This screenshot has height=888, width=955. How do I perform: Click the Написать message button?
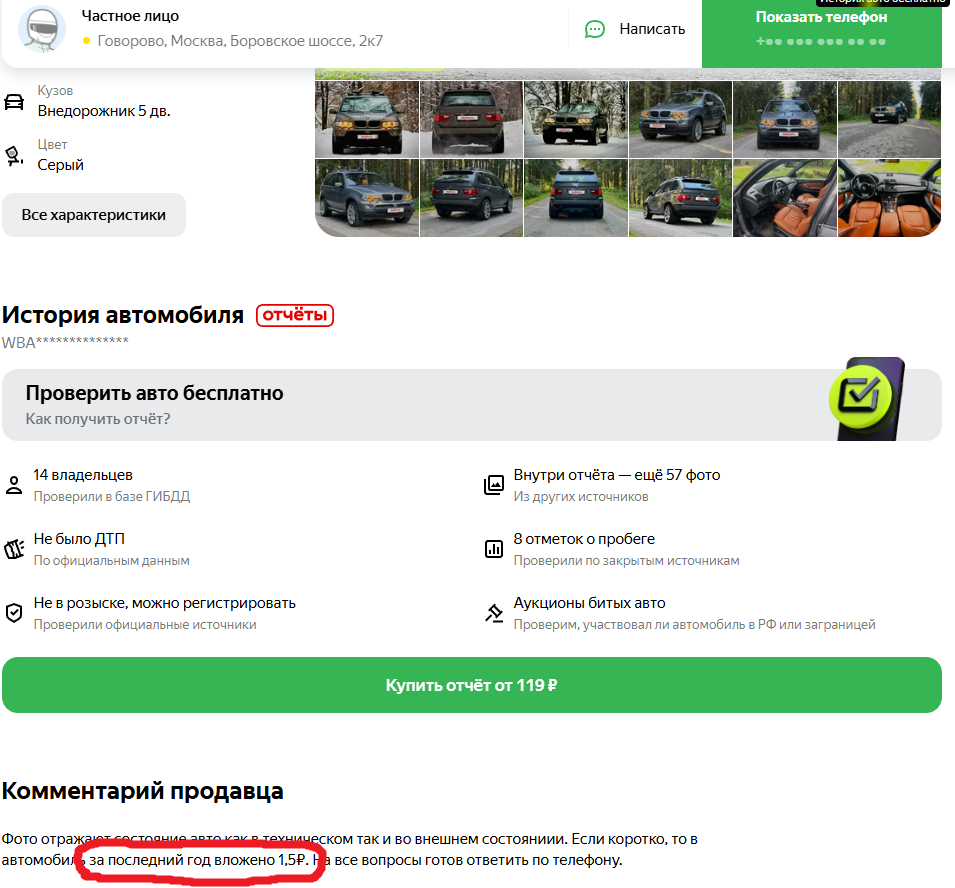point(635,29)
